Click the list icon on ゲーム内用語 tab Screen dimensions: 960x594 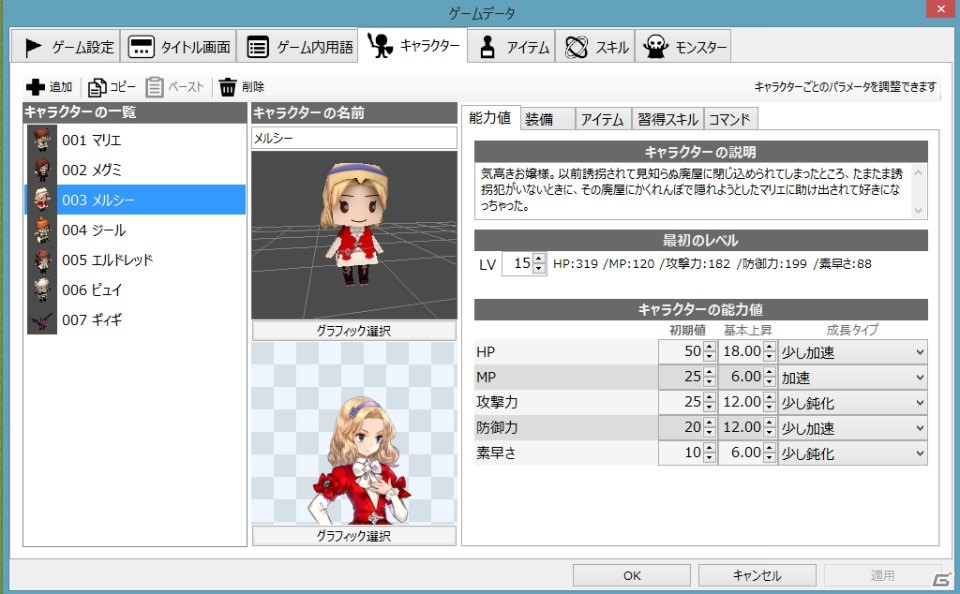(258, 47)
